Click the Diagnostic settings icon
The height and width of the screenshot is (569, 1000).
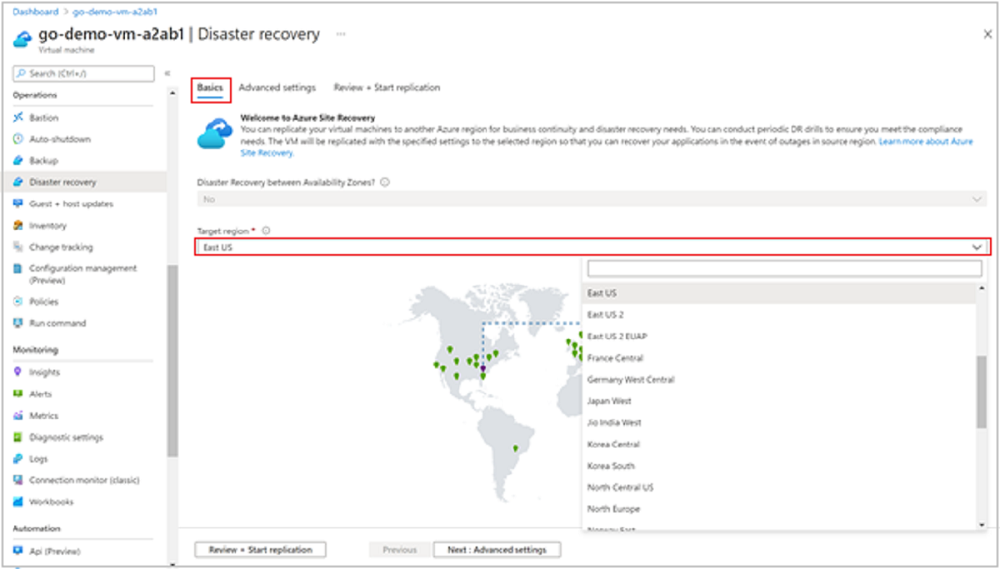pos(18,437)
